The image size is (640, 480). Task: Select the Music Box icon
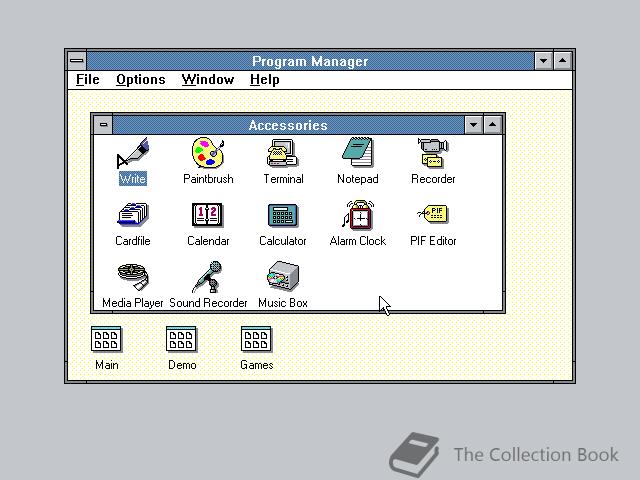[283, 276]
